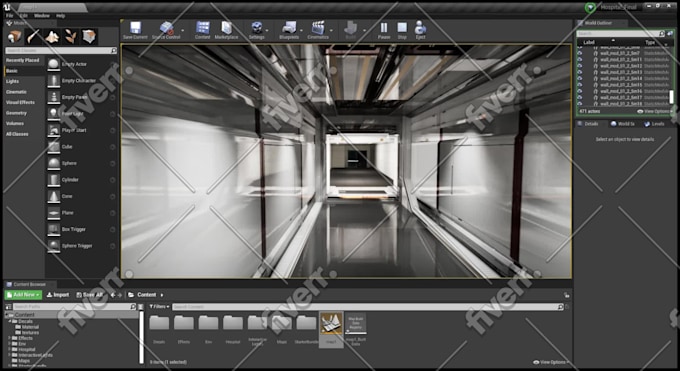The width and height of the screenshot is (680, 371).
Task: Select the Foliage mode icon
Action: (x=70, y=36)
